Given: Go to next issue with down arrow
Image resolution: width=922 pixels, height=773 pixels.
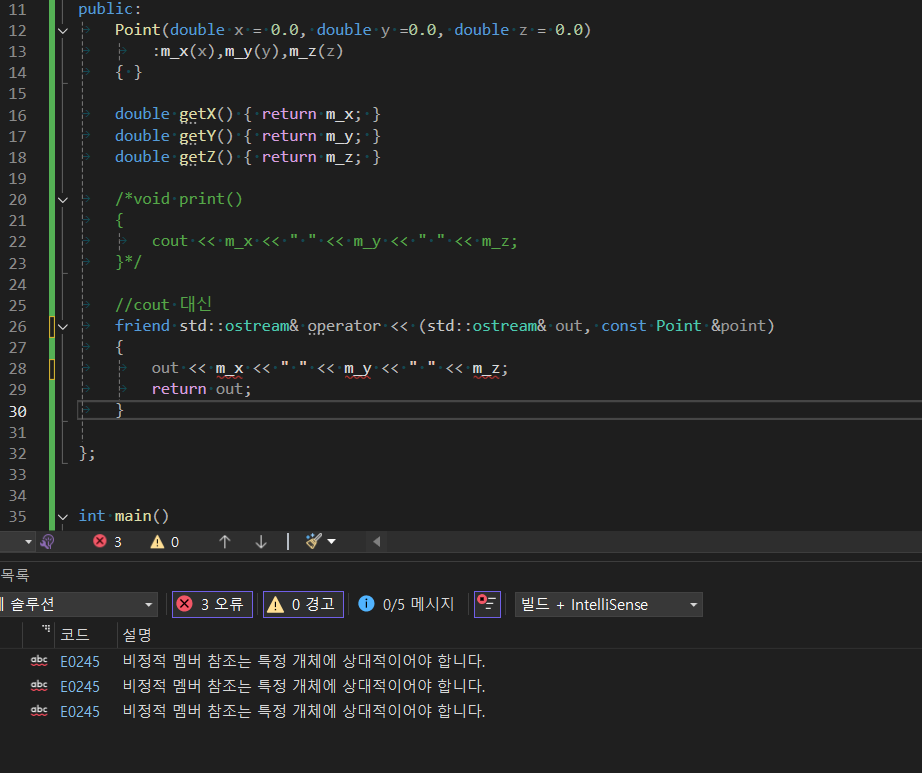Looking at the screenshot, I should click(x=261, y=541).
